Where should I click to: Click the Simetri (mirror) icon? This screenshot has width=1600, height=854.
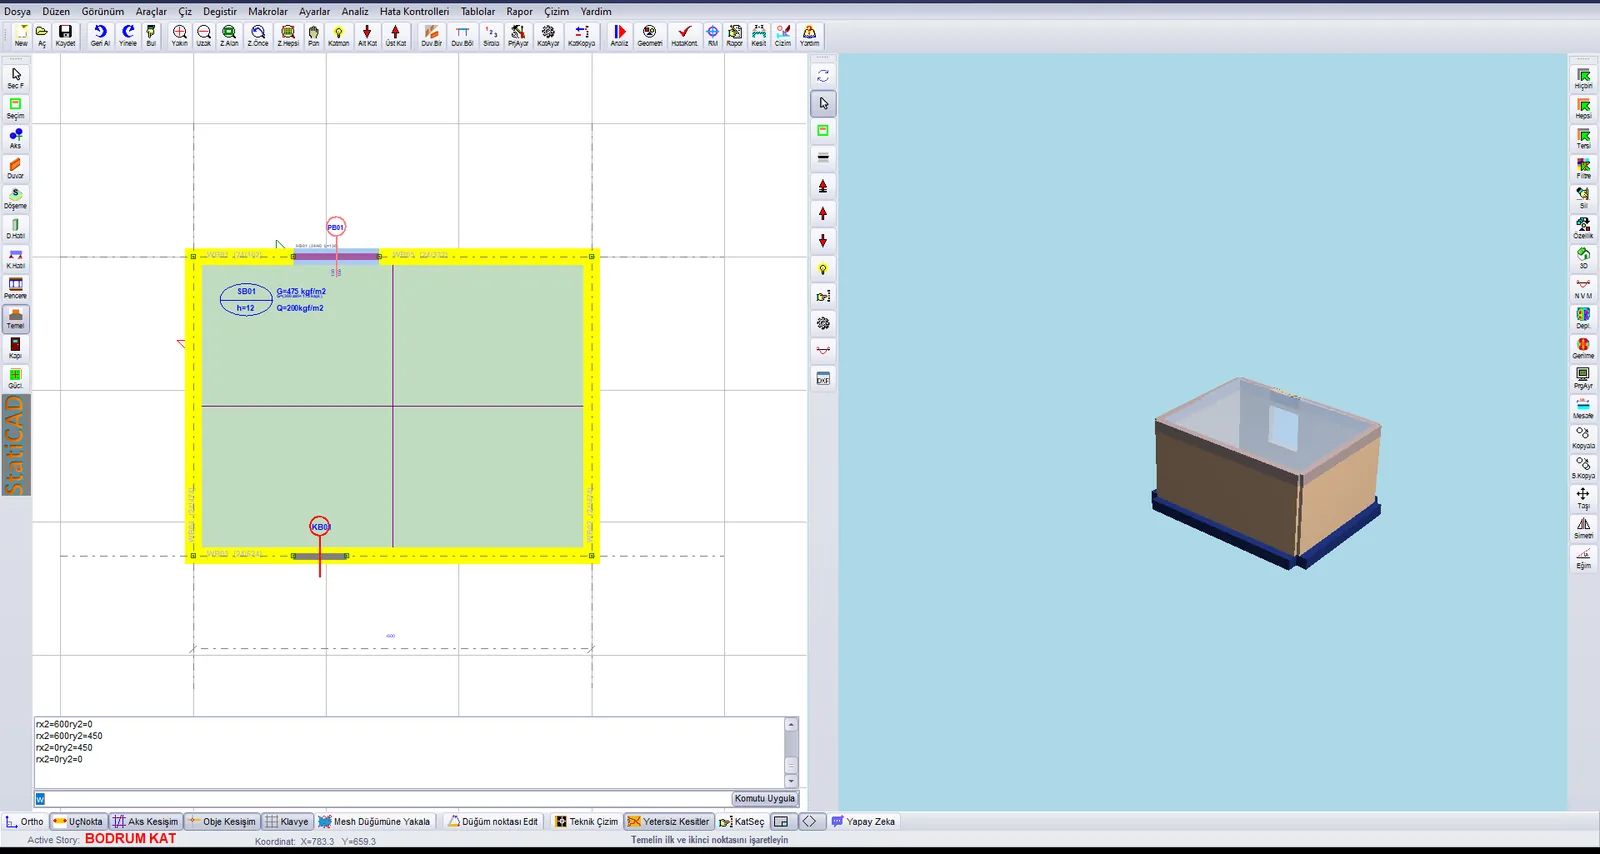[x=1583, y=528]
